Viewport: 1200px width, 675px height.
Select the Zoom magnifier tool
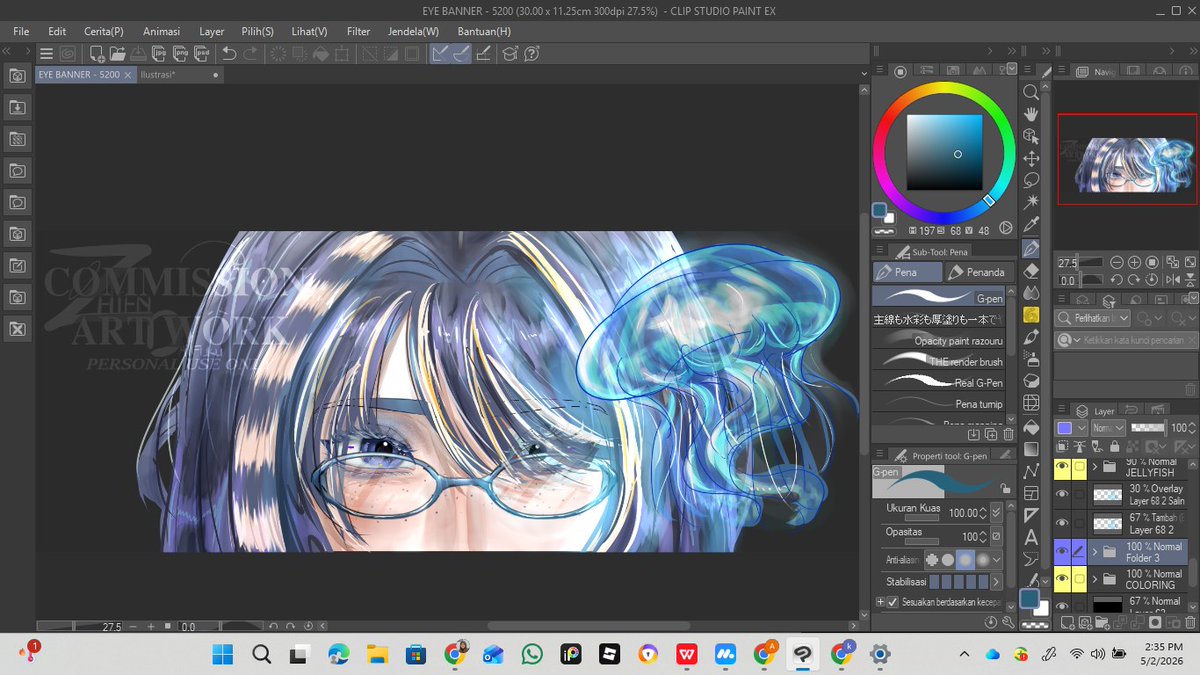[1031, 92]
